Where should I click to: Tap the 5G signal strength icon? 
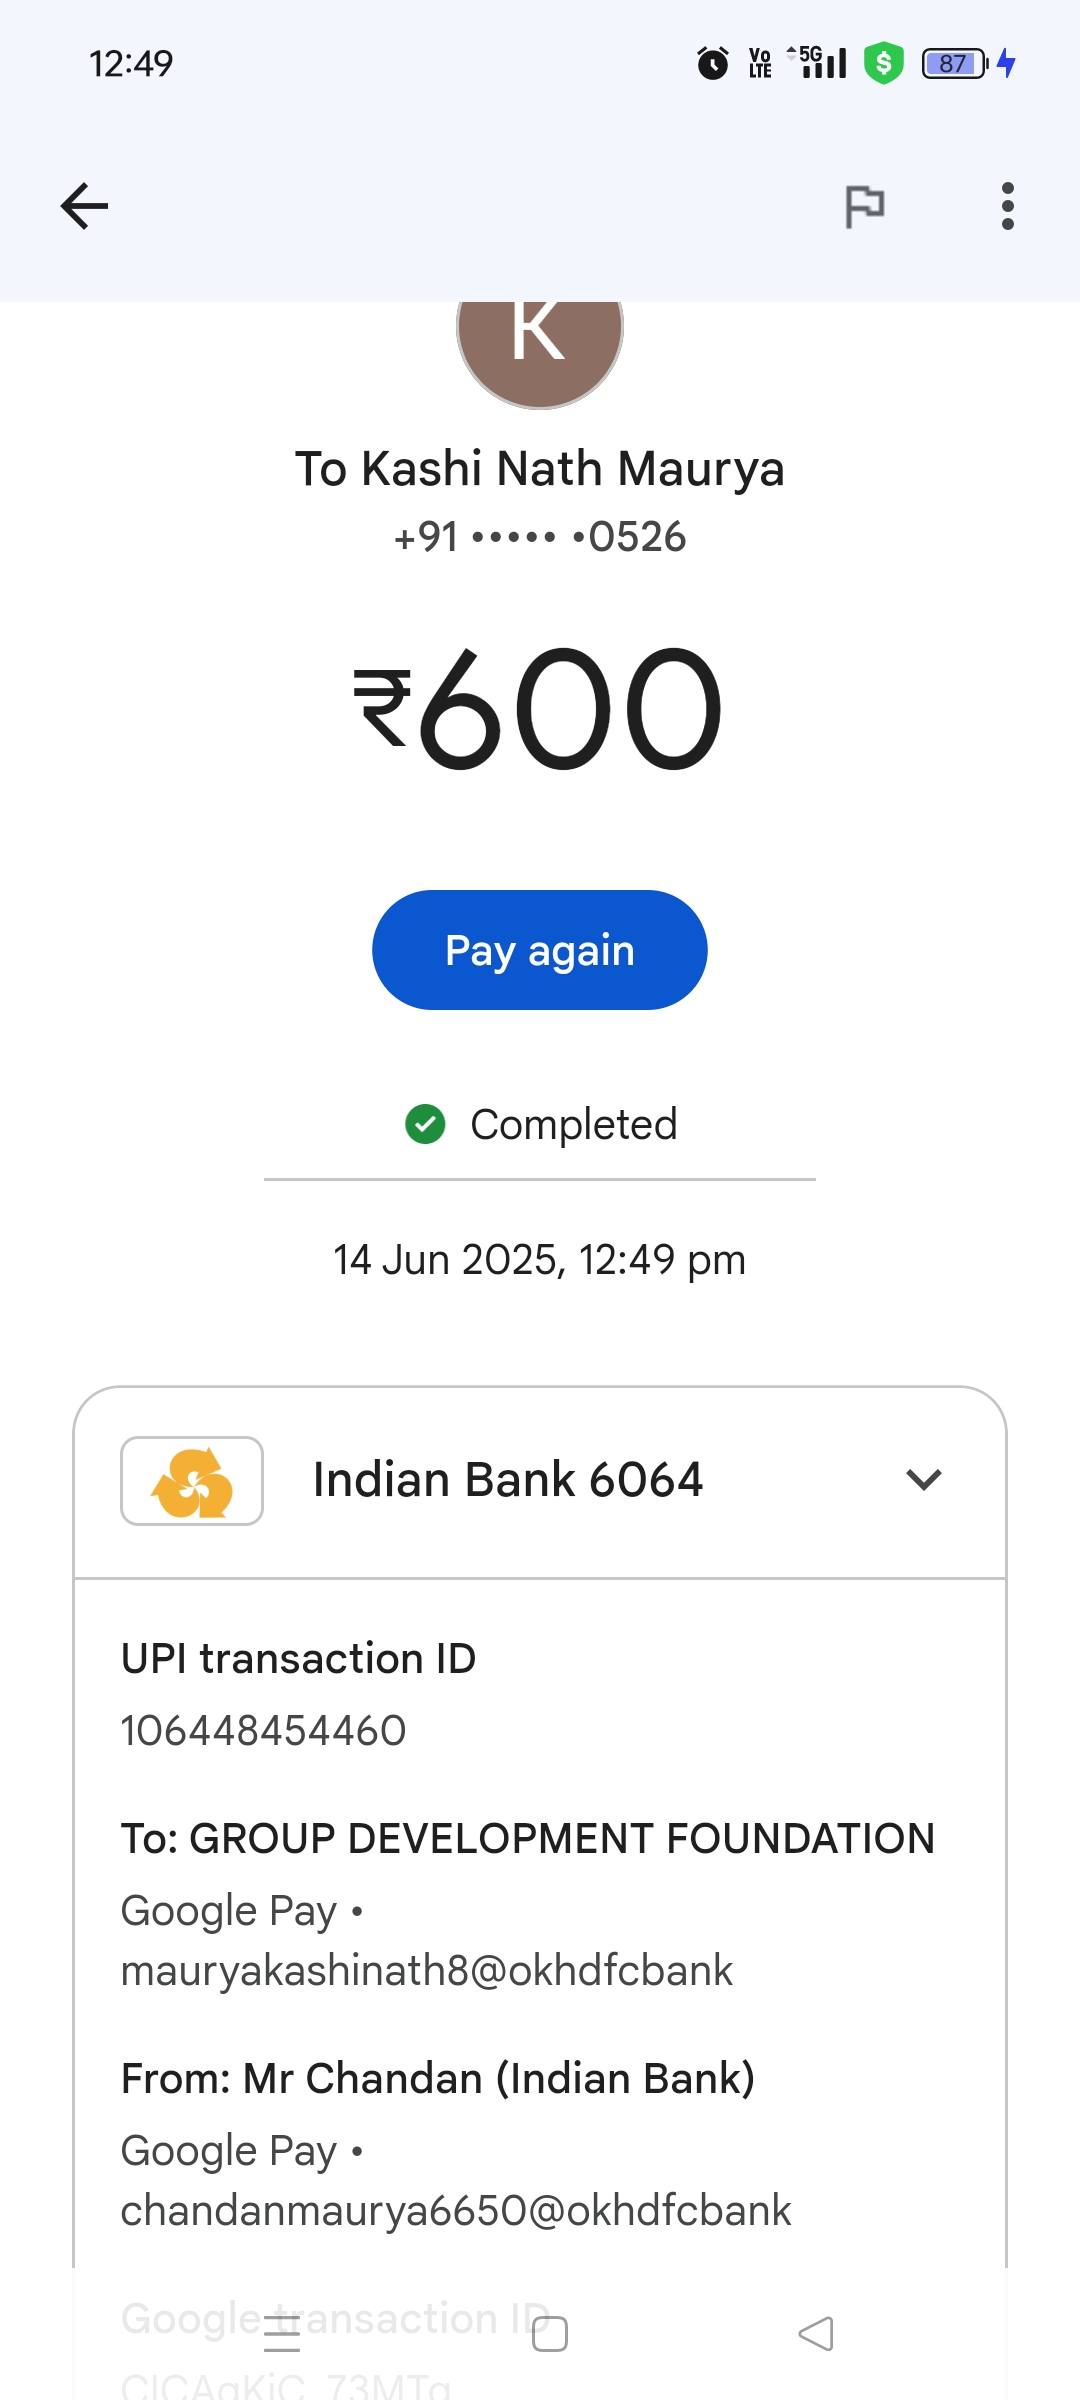point(822,62)
